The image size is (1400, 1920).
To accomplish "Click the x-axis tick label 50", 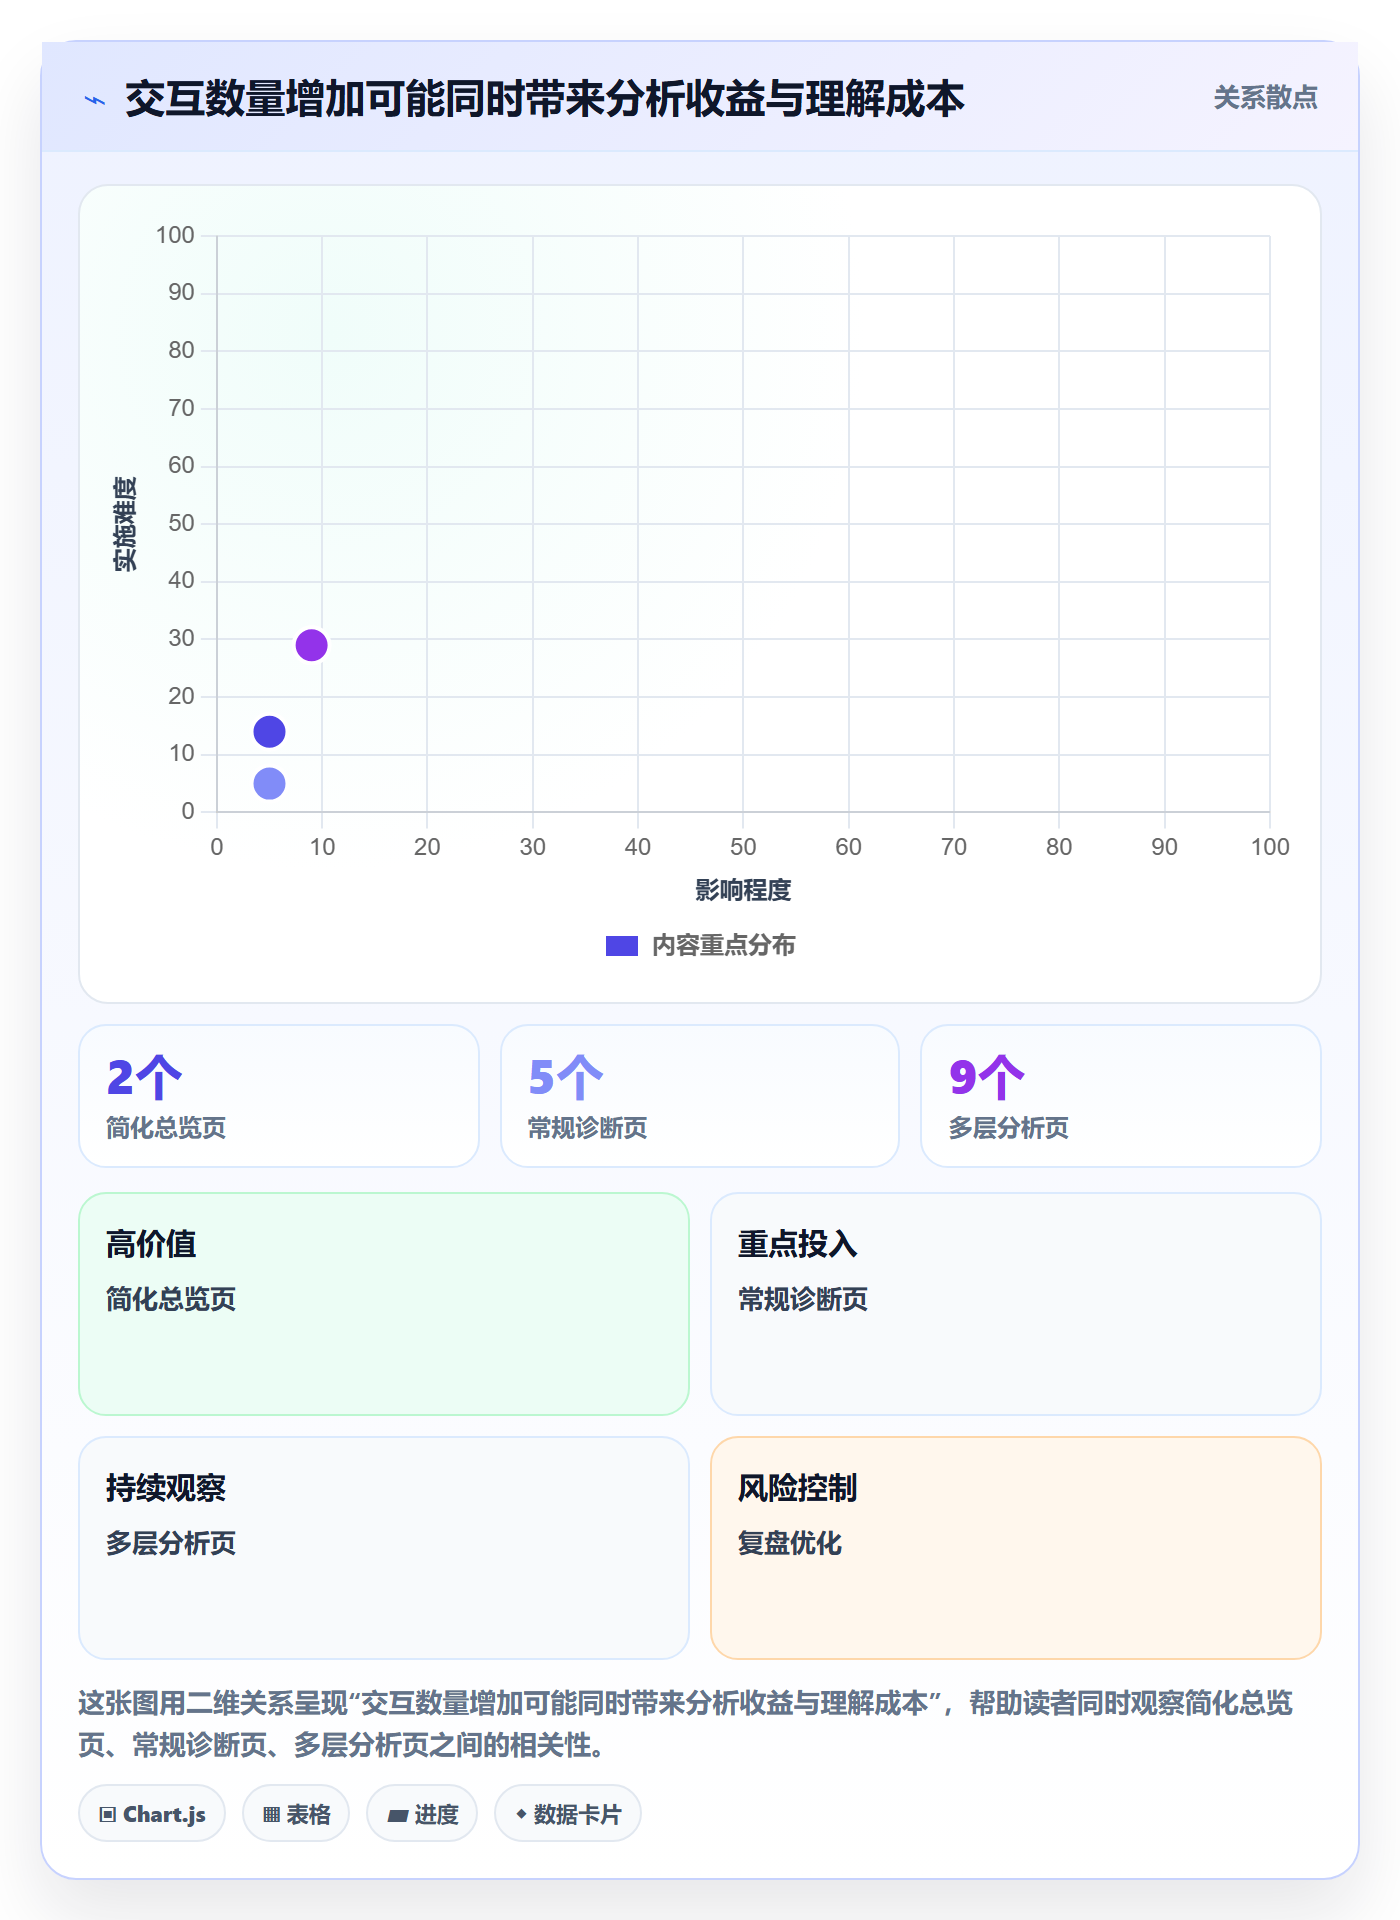I will pyautogui.click(x=743, y=847).
